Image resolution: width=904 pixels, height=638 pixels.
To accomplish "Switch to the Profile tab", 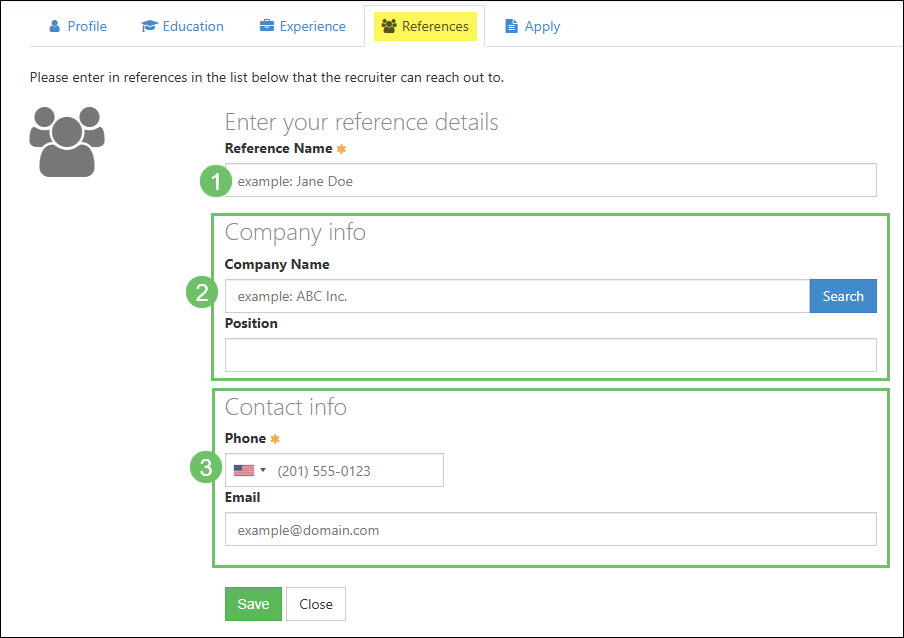I will (77, 26).
